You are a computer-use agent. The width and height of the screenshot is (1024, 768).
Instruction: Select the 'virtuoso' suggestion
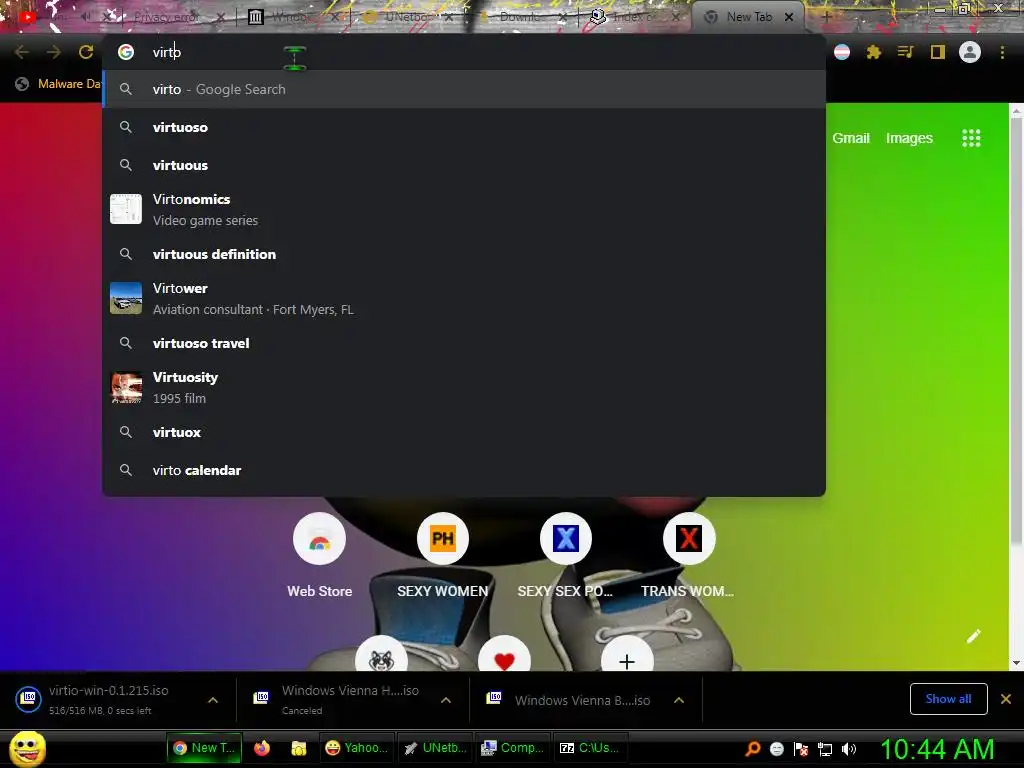click(x=464, y=127)
